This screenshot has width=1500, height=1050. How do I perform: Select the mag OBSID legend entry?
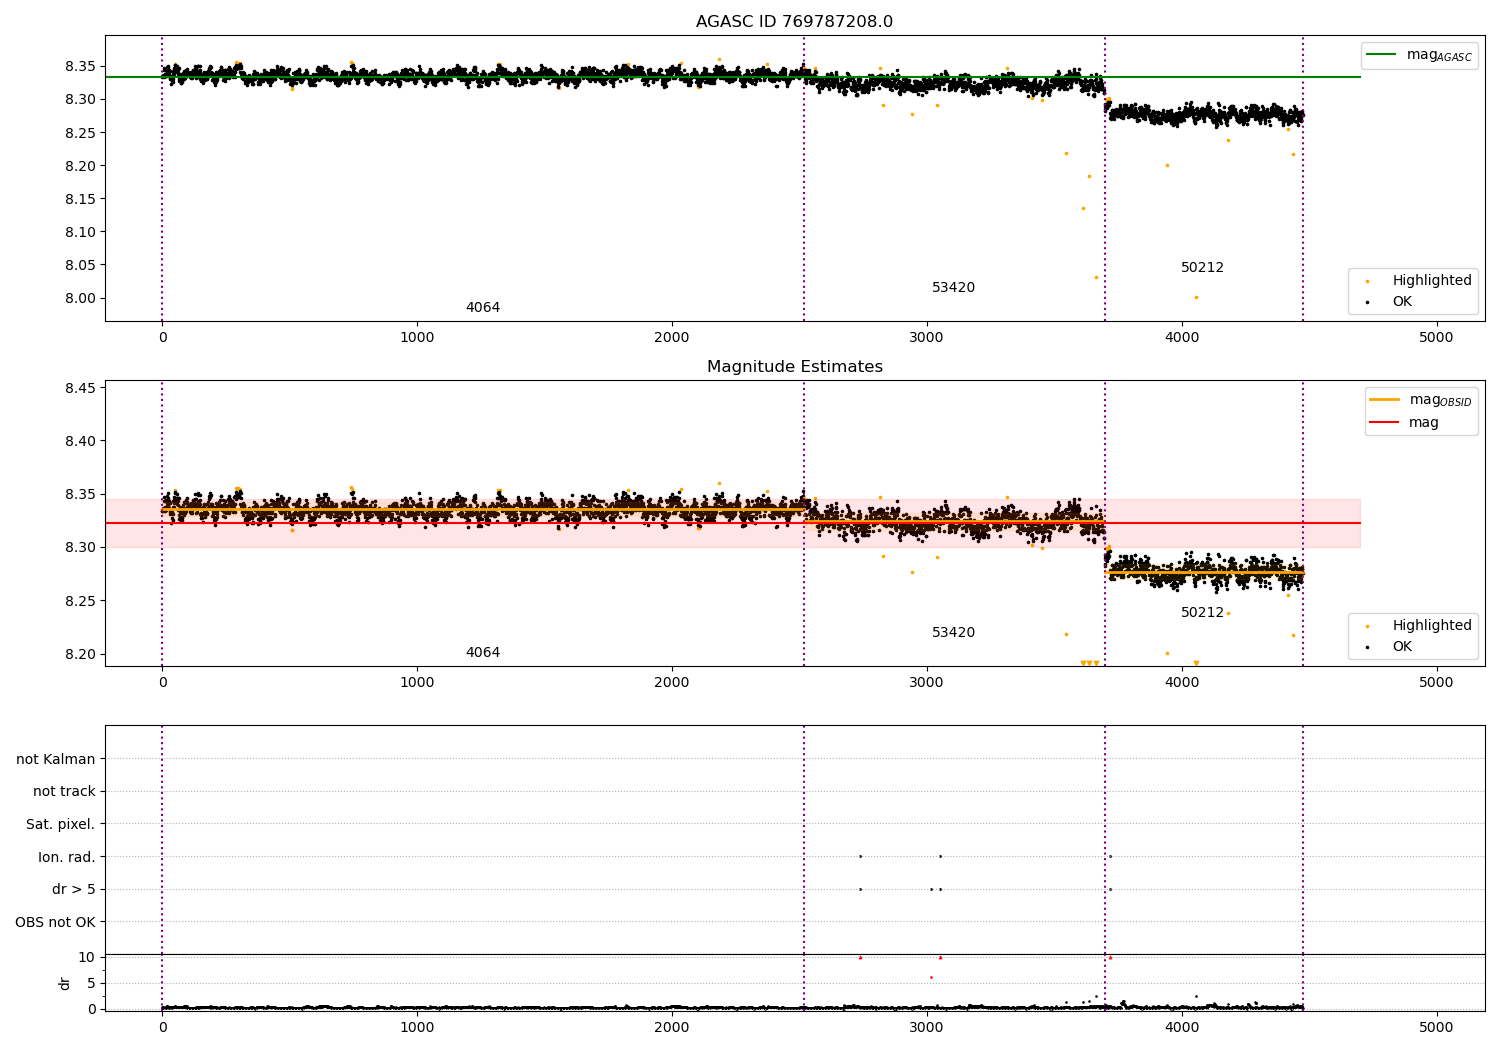[x=1421, y=400]
